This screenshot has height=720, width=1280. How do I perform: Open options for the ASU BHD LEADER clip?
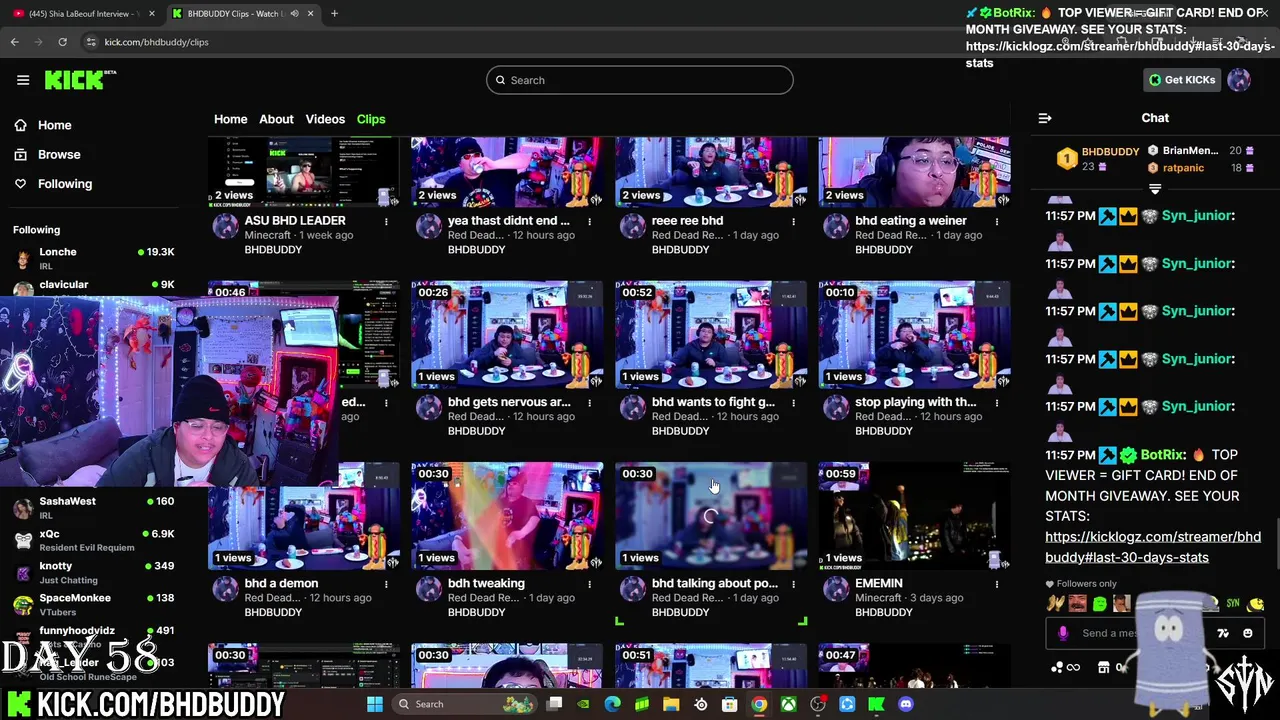click(386, 221)
